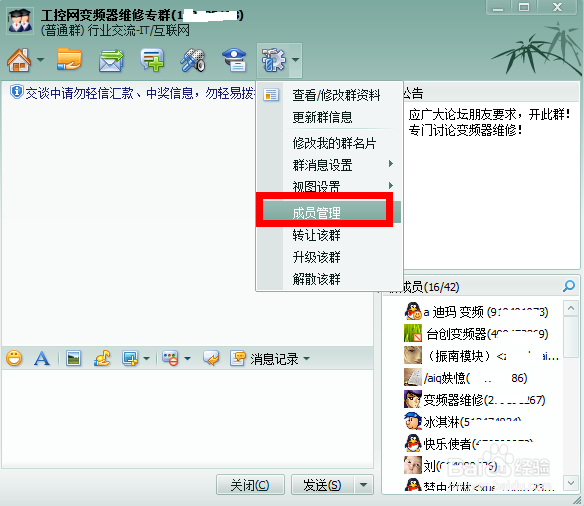Click into the message input box
This screenshot has width=584, height=506.
click(x=187, y=419)
